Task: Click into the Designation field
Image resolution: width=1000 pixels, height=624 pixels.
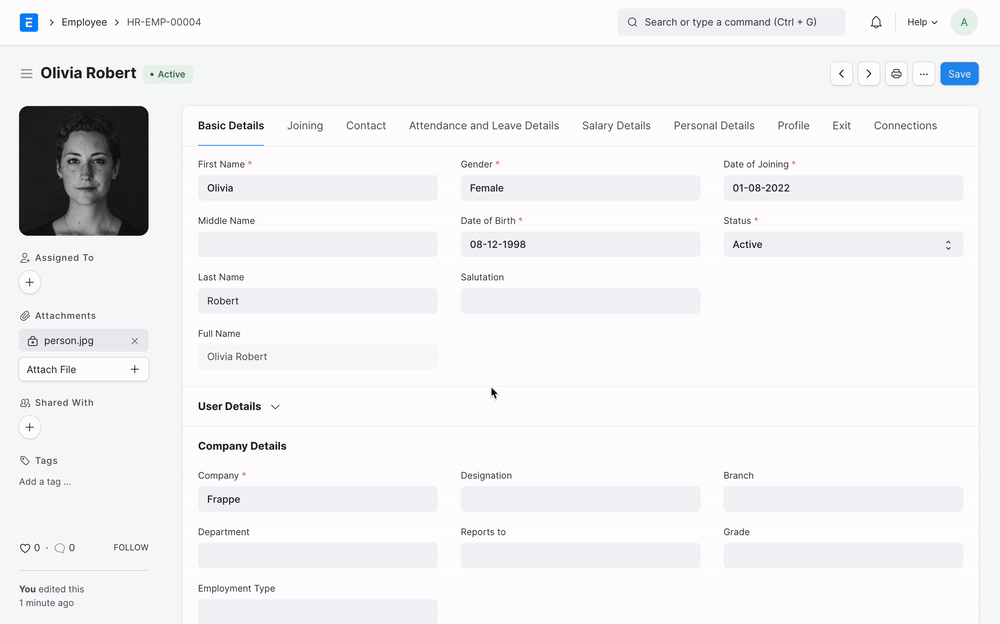Action: pos(580,499)
